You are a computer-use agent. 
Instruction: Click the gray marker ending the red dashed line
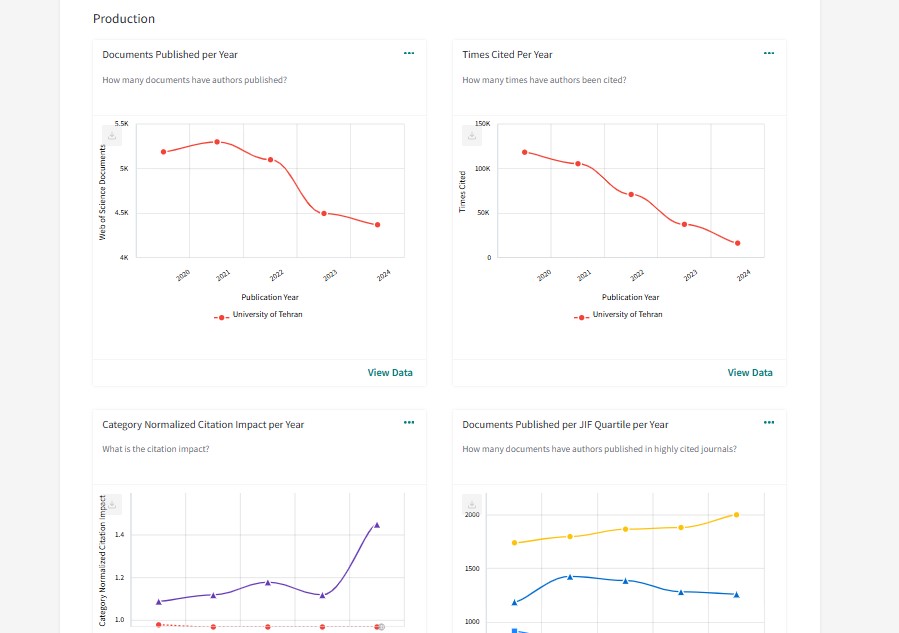[381, 627]
